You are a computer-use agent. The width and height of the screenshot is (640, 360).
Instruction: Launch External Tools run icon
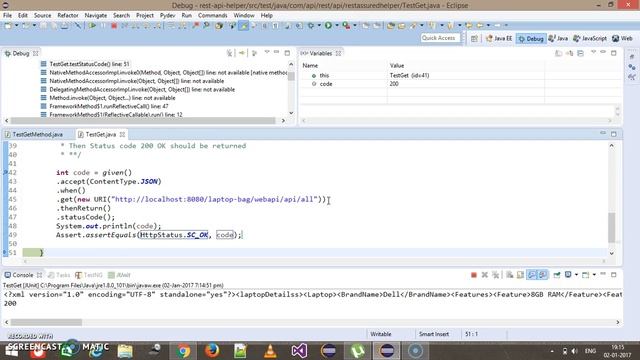[x=346, y=25]
